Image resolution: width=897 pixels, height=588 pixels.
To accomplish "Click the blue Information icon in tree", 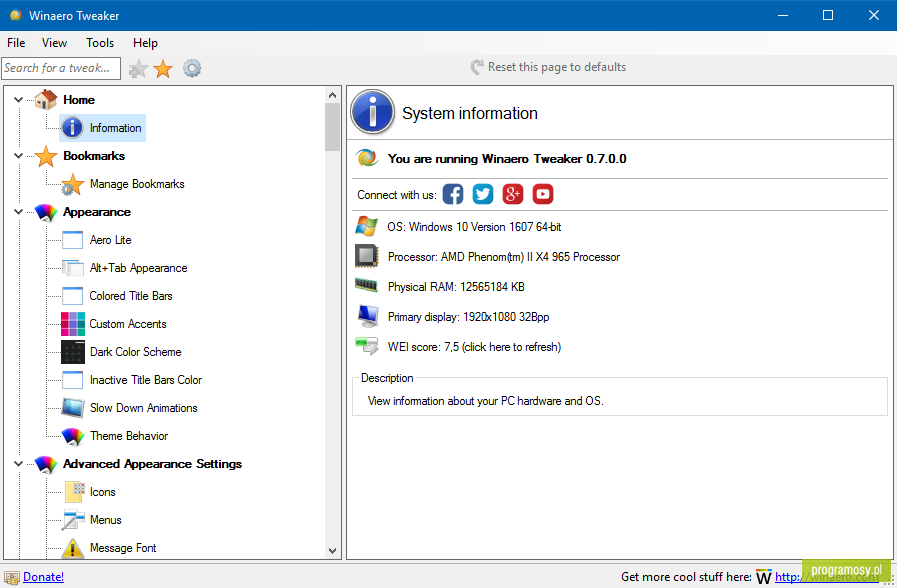I will pos(73,128).
